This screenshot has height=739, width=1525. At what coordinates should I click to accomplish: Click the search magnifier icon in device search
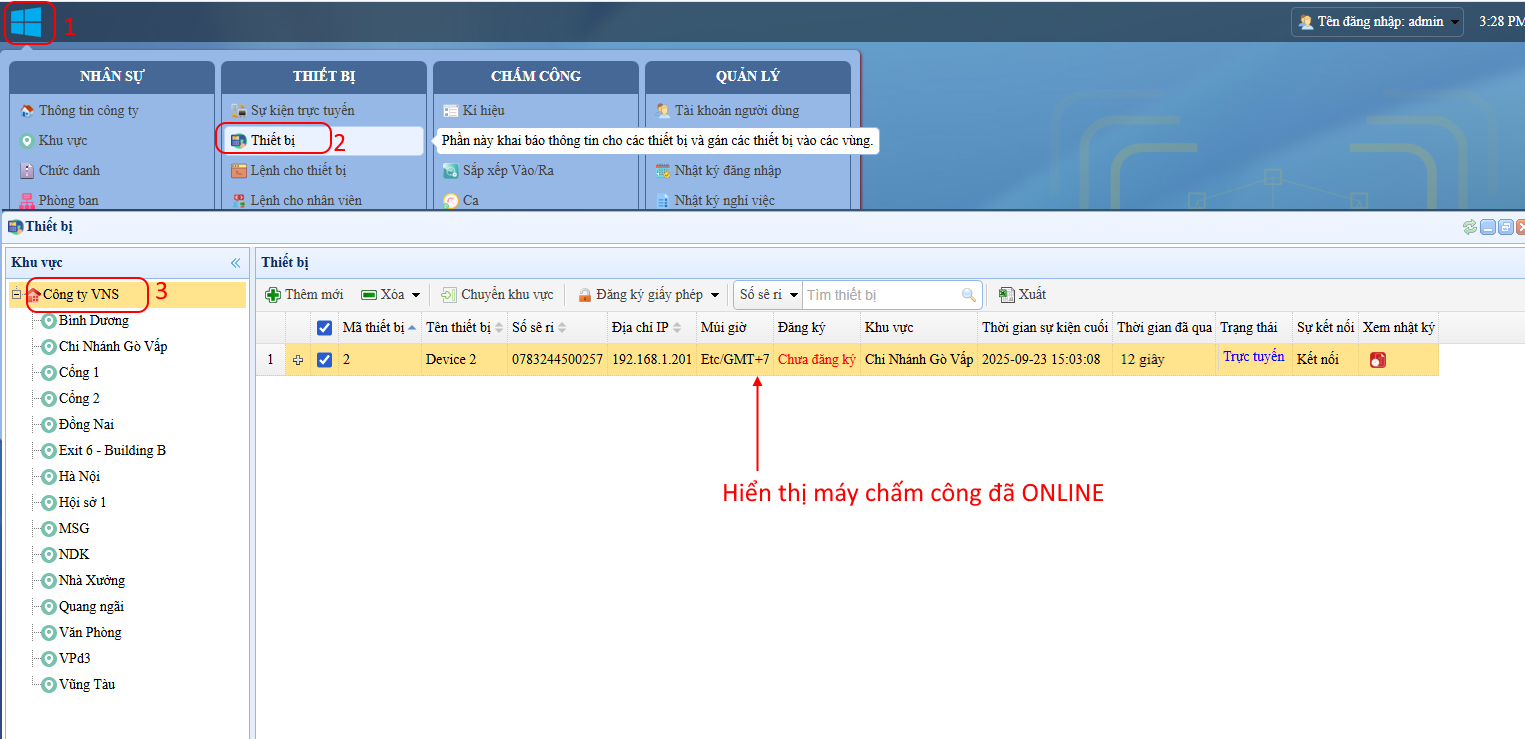968,295
